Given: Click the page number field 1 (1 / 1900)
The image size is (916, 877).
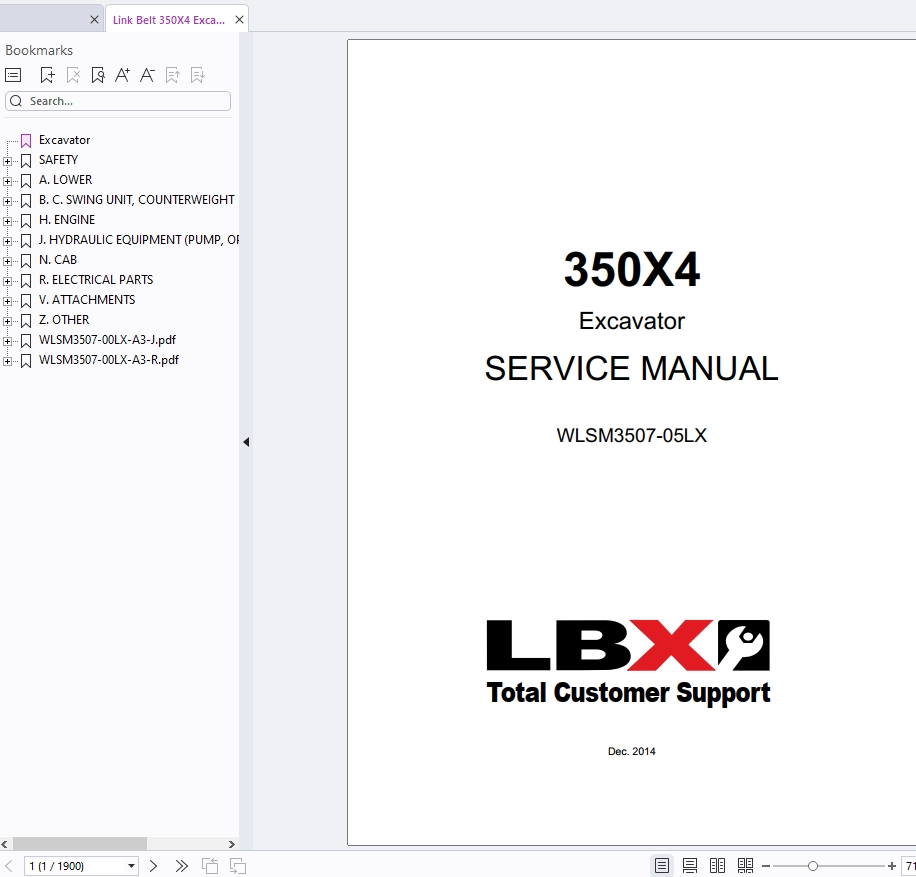Looking at the screenshot, I should click(75, 866).
